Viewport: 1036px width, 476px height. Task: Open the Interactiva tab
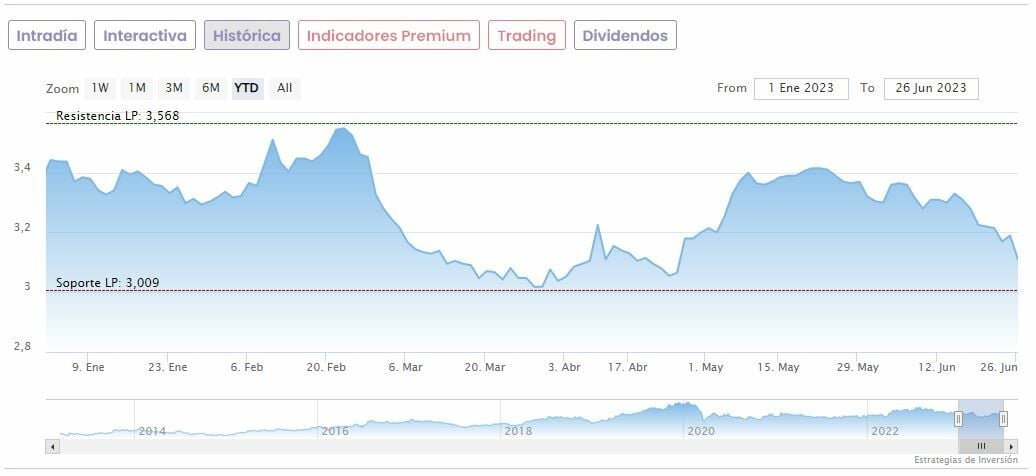pyautogui.click(x=145, y=36)
